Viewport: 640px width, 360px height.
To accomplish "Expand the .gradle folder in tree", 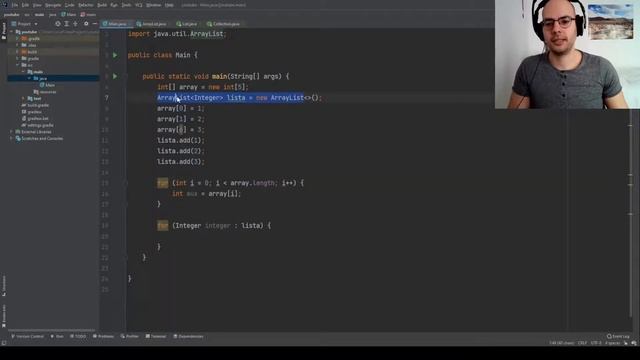I will [x=18, y=39].
